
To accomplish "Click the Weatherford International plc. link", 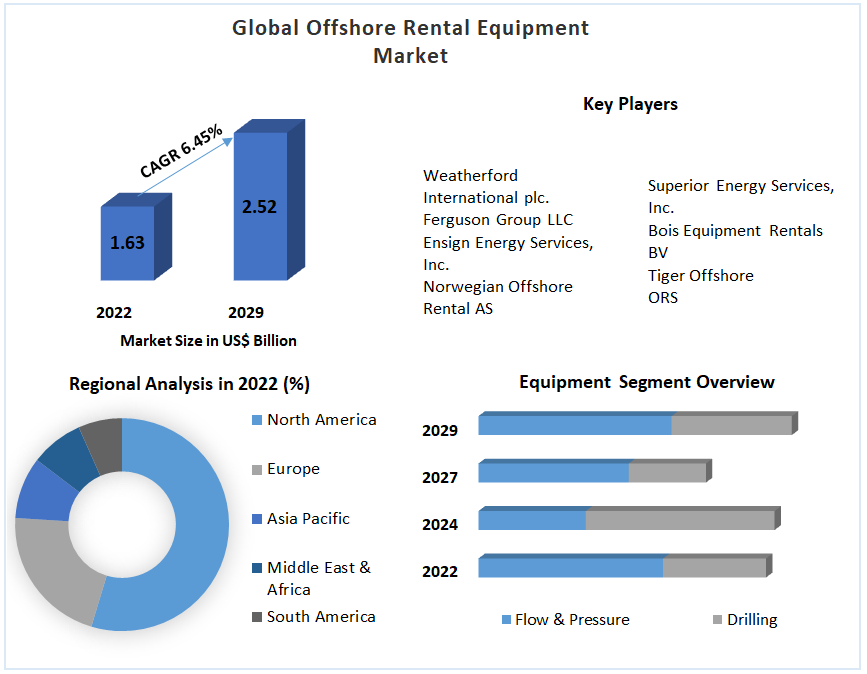I will click(470, 186).
